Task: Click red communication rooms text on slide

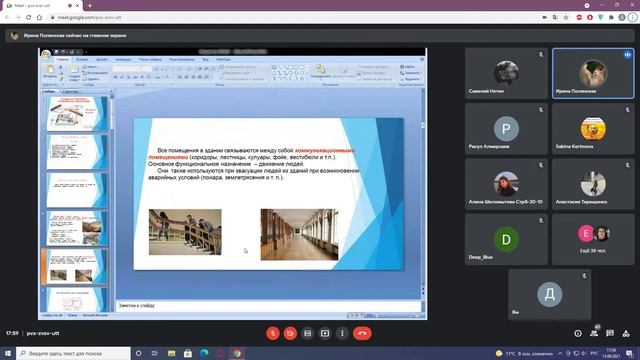Action: click(251, 154)
